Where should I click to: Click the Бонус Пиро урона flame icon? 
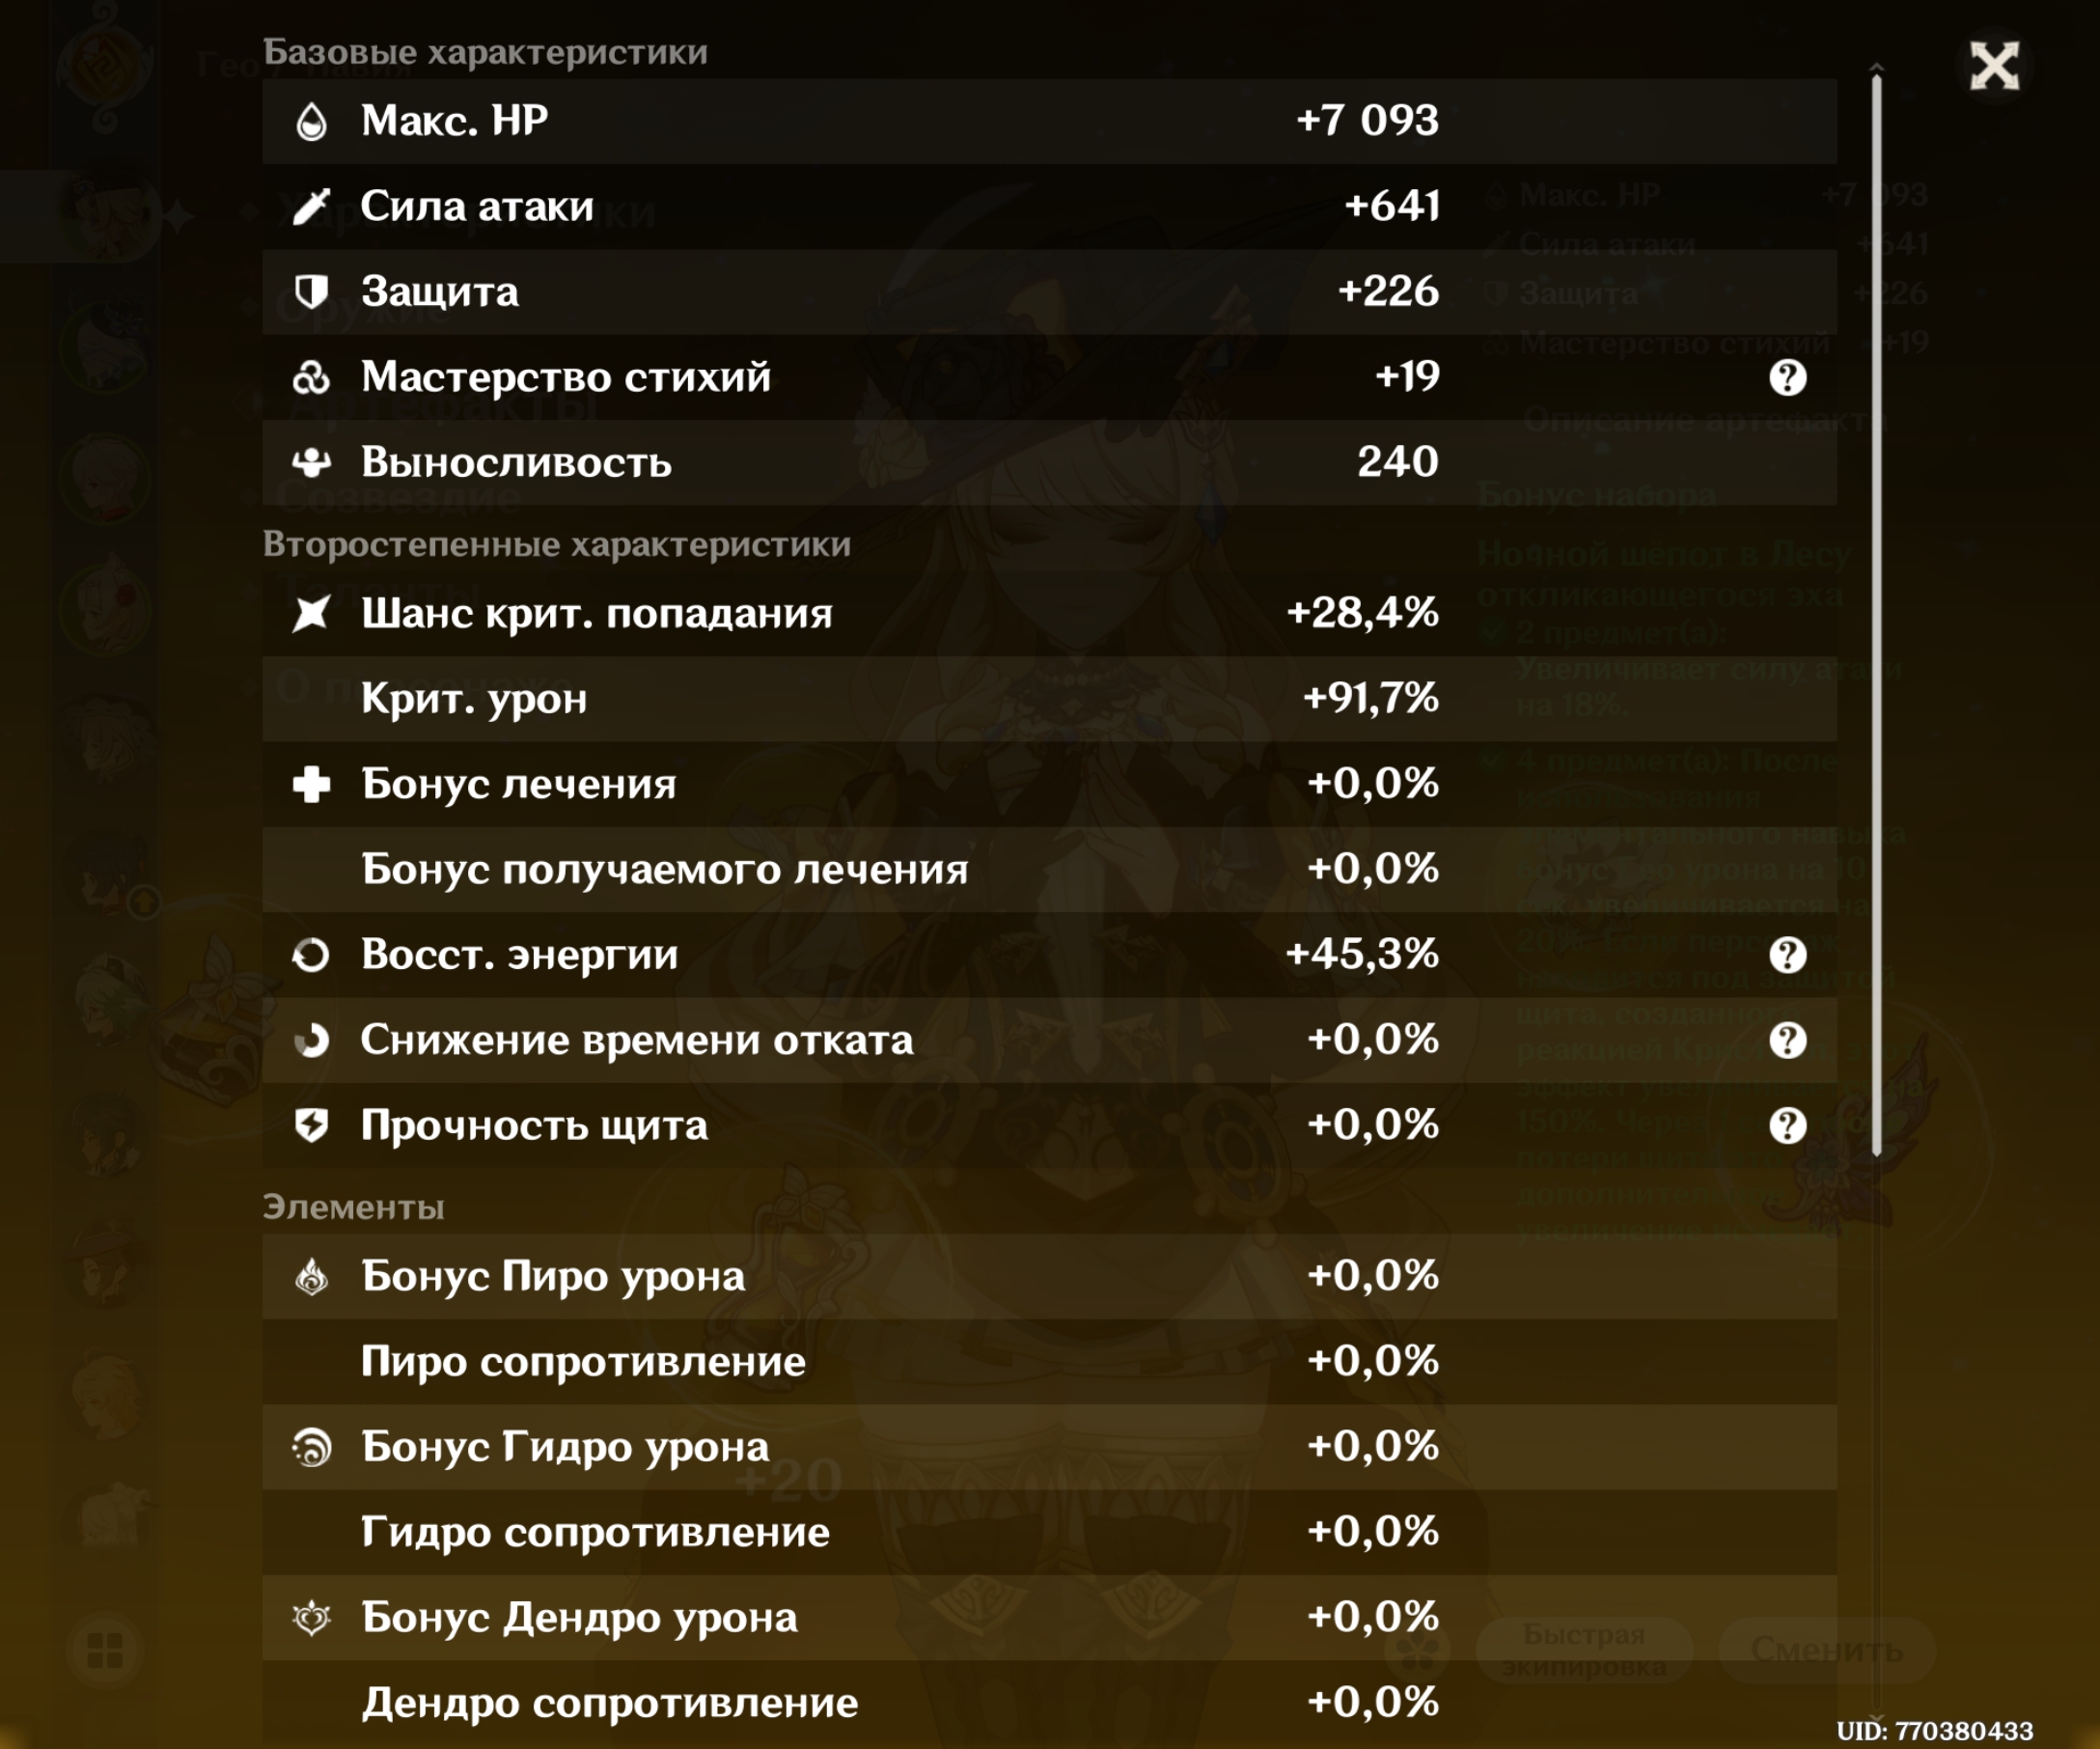coord(312,1277)
